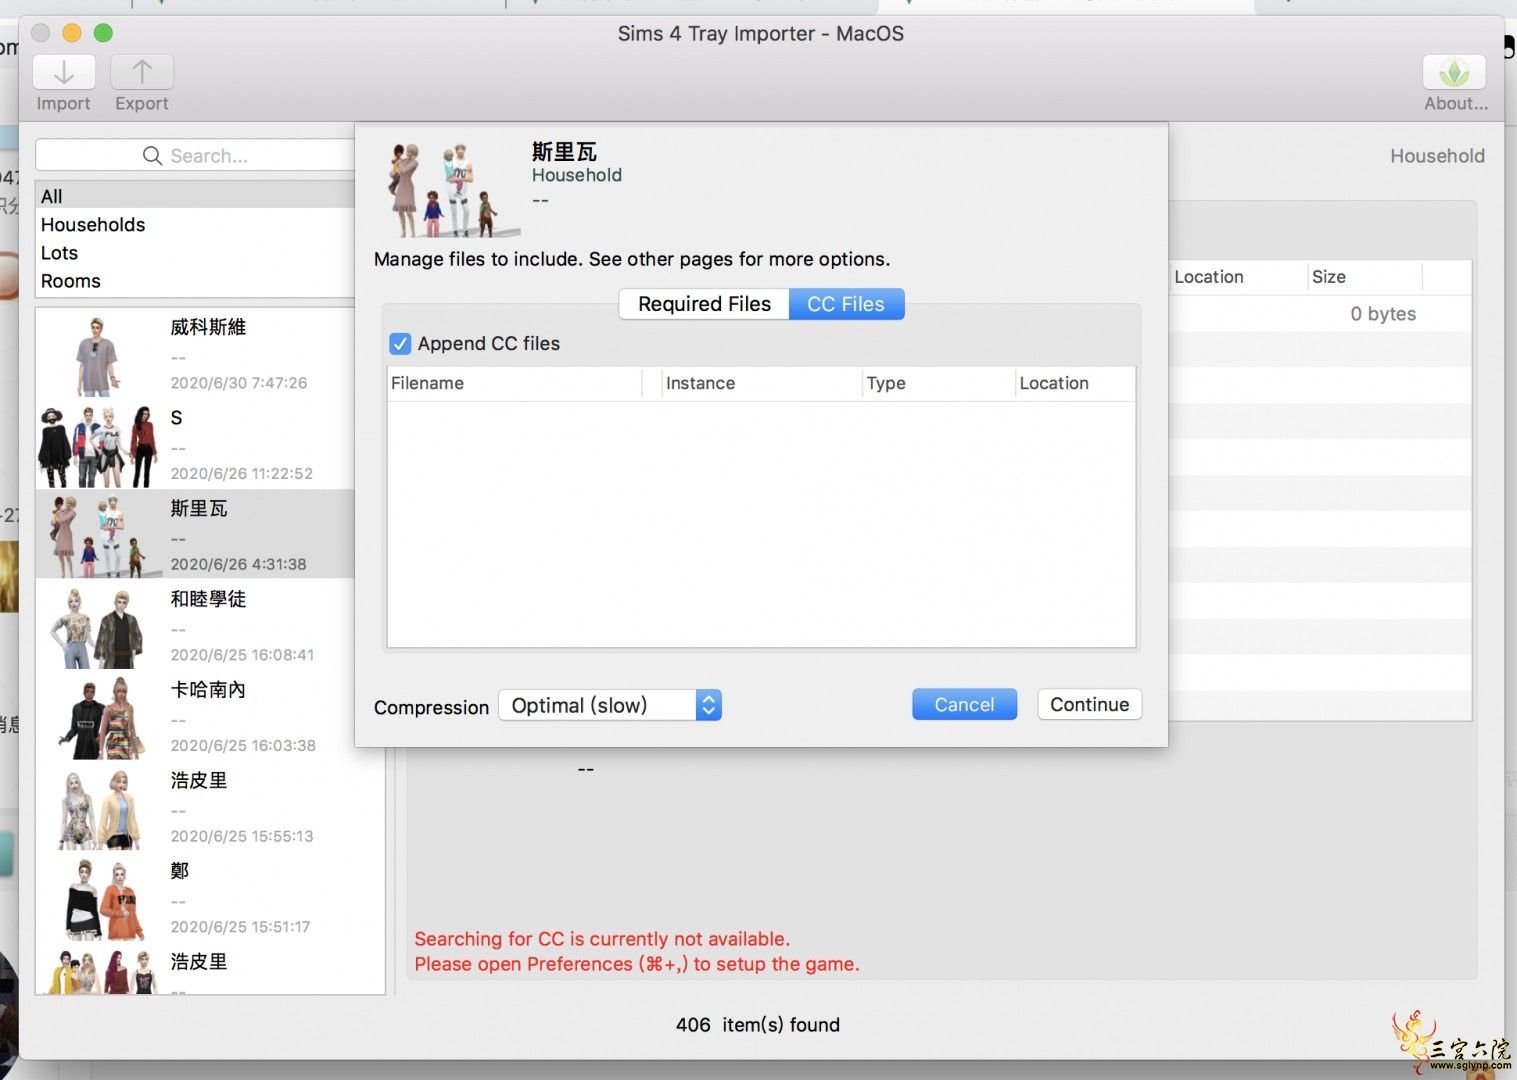This screenshot has height=1080, width=1517.
Task: Click the Cancel button
Action: tap(964, 704)
